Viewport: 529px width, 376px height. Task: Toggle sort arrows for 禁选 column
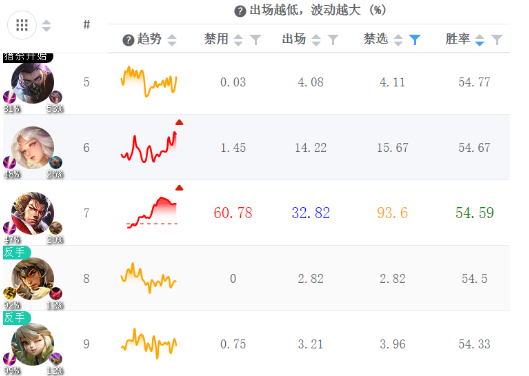(x=398, y=40)
